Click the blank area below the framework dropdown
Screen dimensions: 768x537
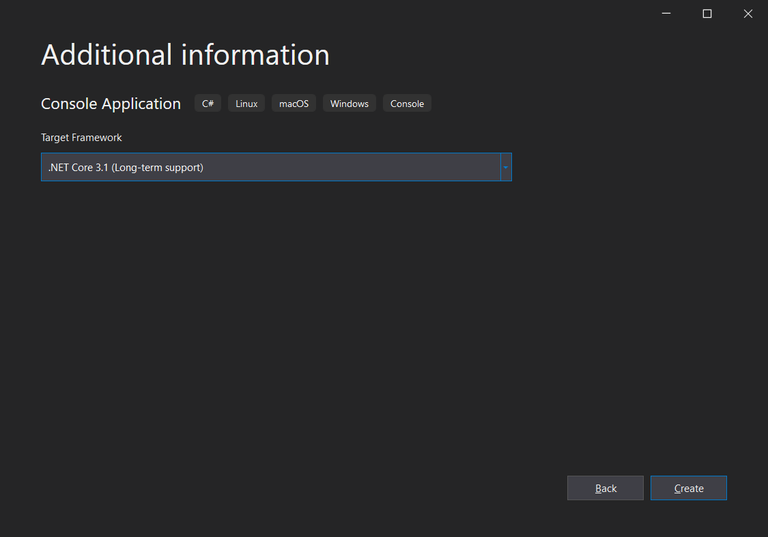pyautogui.click(x=275, y=300)
